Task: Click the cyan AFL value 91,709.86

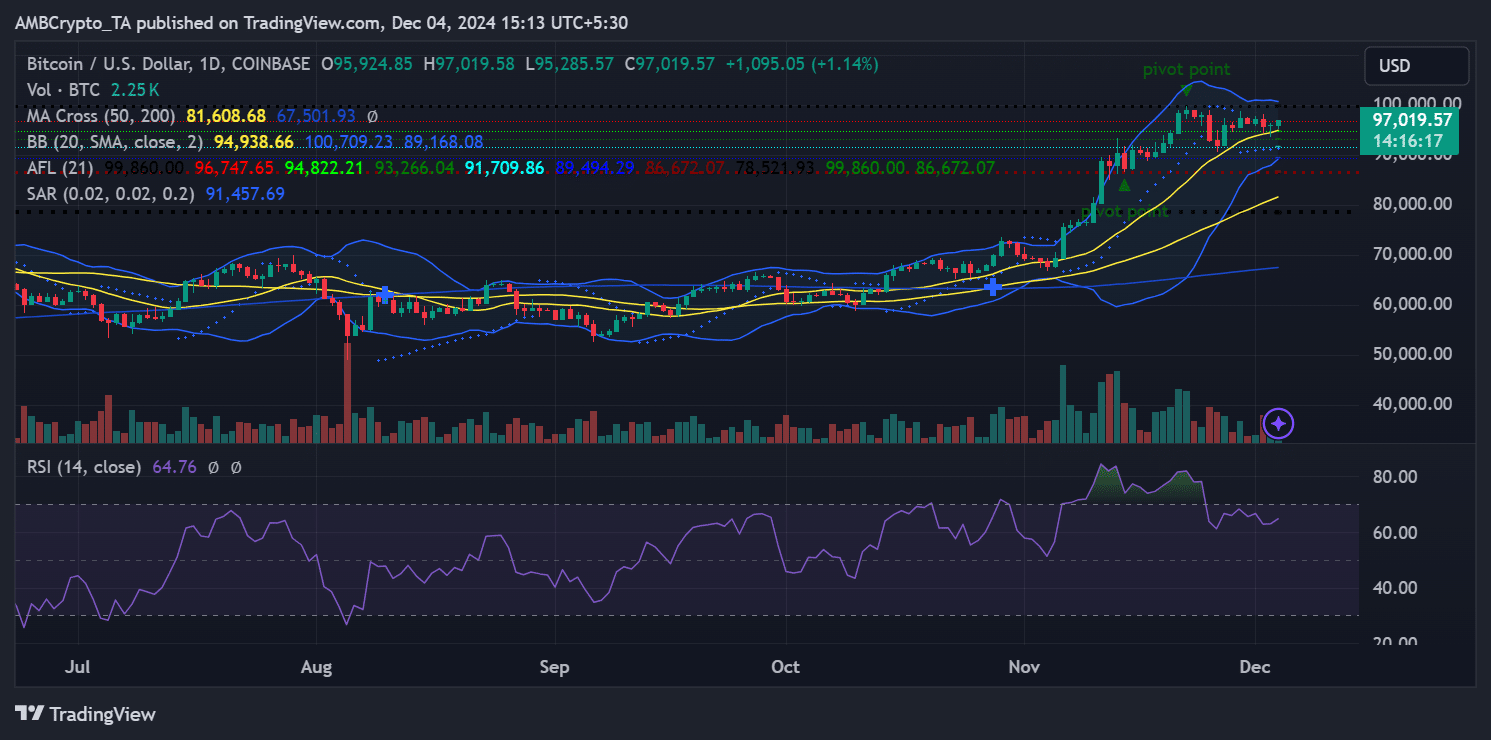Action: coord(504,168)
